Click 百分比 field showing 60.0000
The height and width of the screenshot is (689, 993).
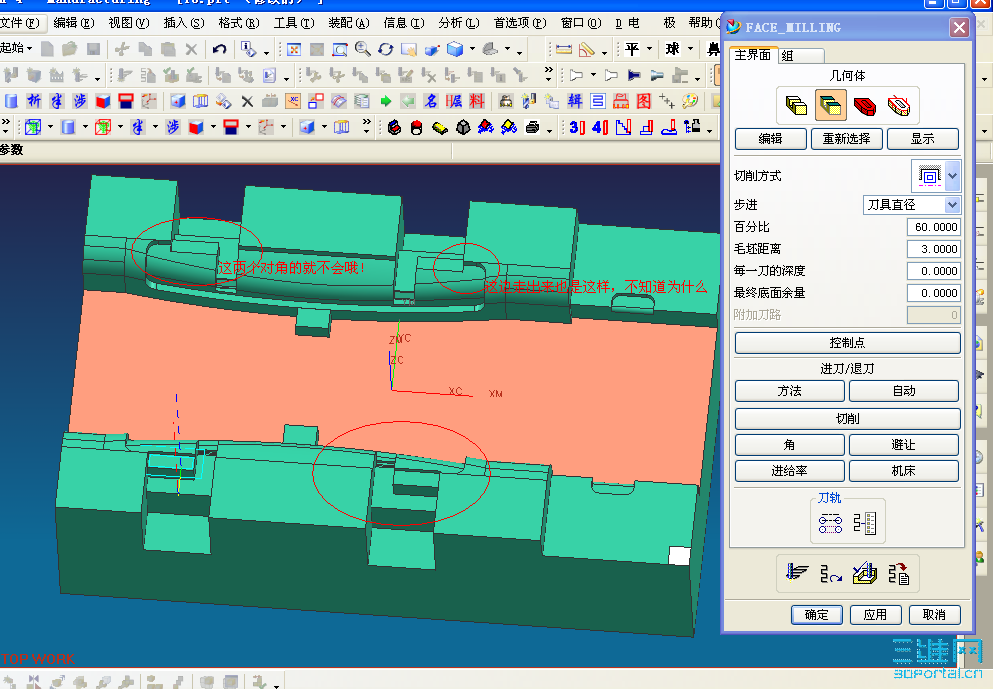point(933,227)
